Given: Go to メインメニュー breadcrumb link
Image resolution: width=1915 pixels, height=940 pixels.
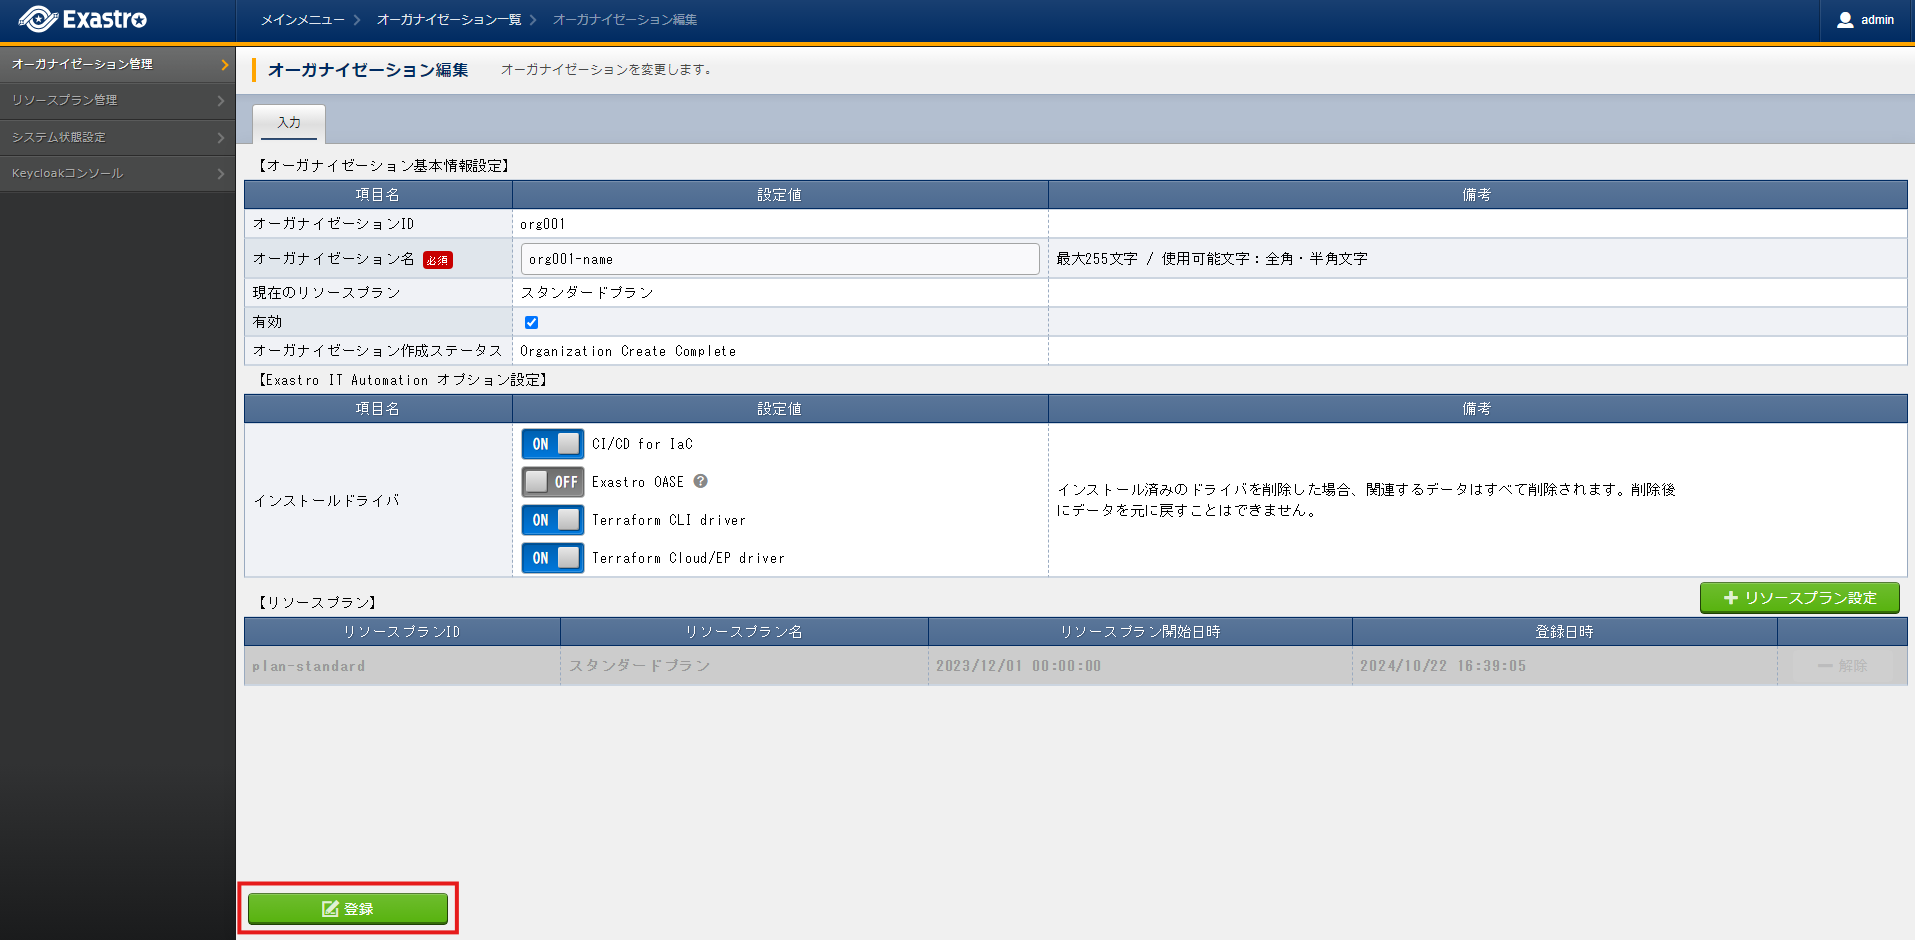Looking at the screenshot, I should (x=302, y=20).
